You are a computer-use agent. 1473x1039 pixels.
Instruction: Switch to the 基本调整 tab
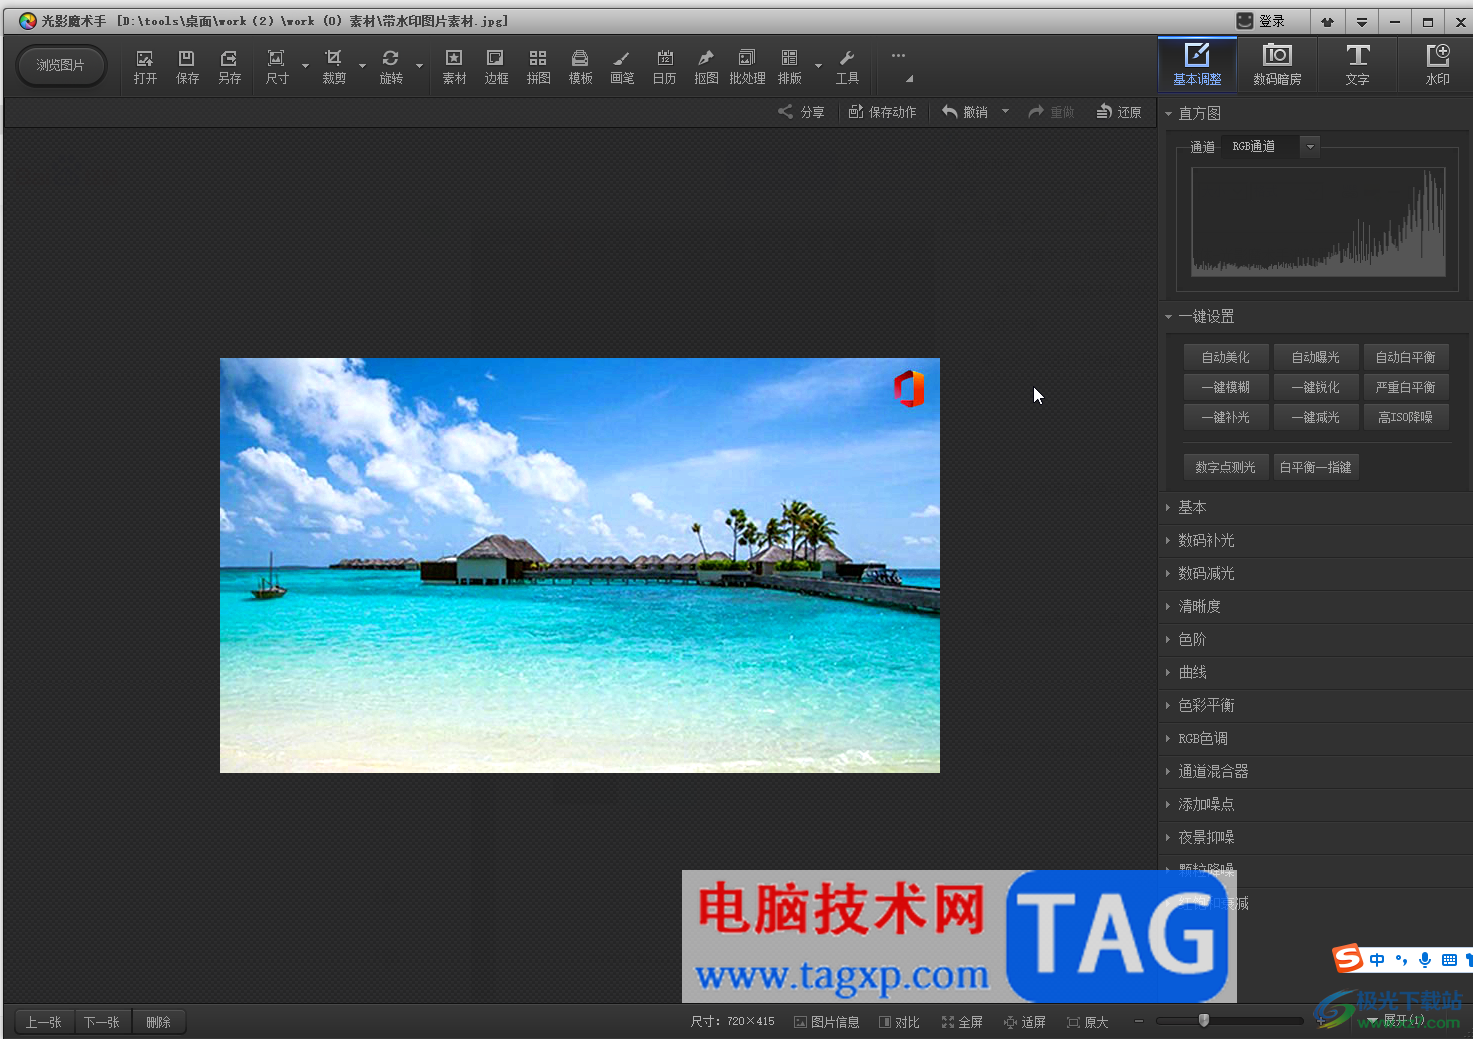1197,64
